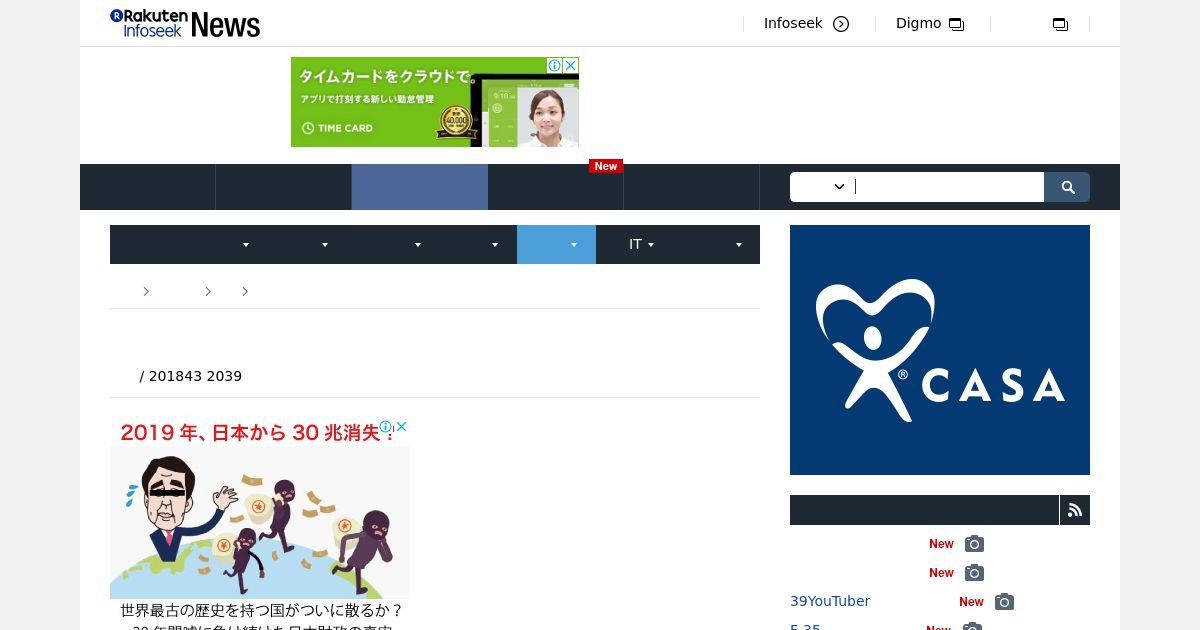
Task: Click the 2019年 ad cartoon illustration
Action: [x=260, y=522]
